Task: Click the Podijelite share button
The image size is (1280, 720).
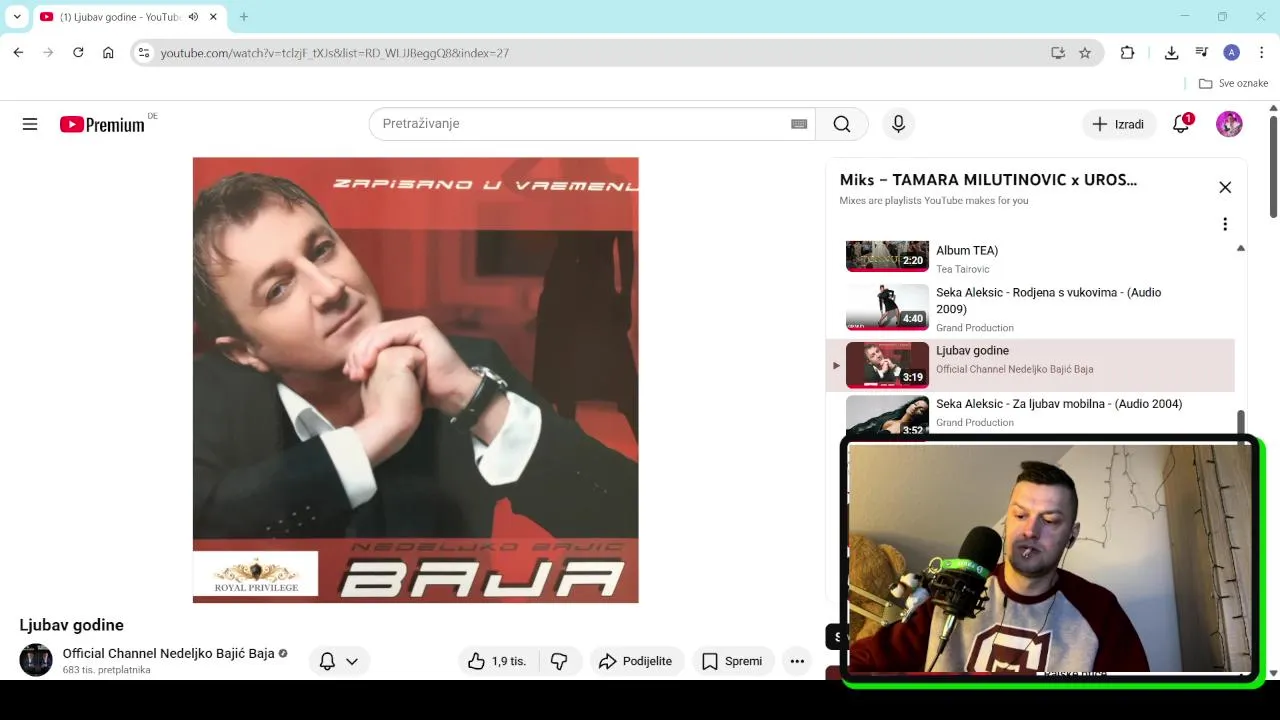Action: (635, 661)
